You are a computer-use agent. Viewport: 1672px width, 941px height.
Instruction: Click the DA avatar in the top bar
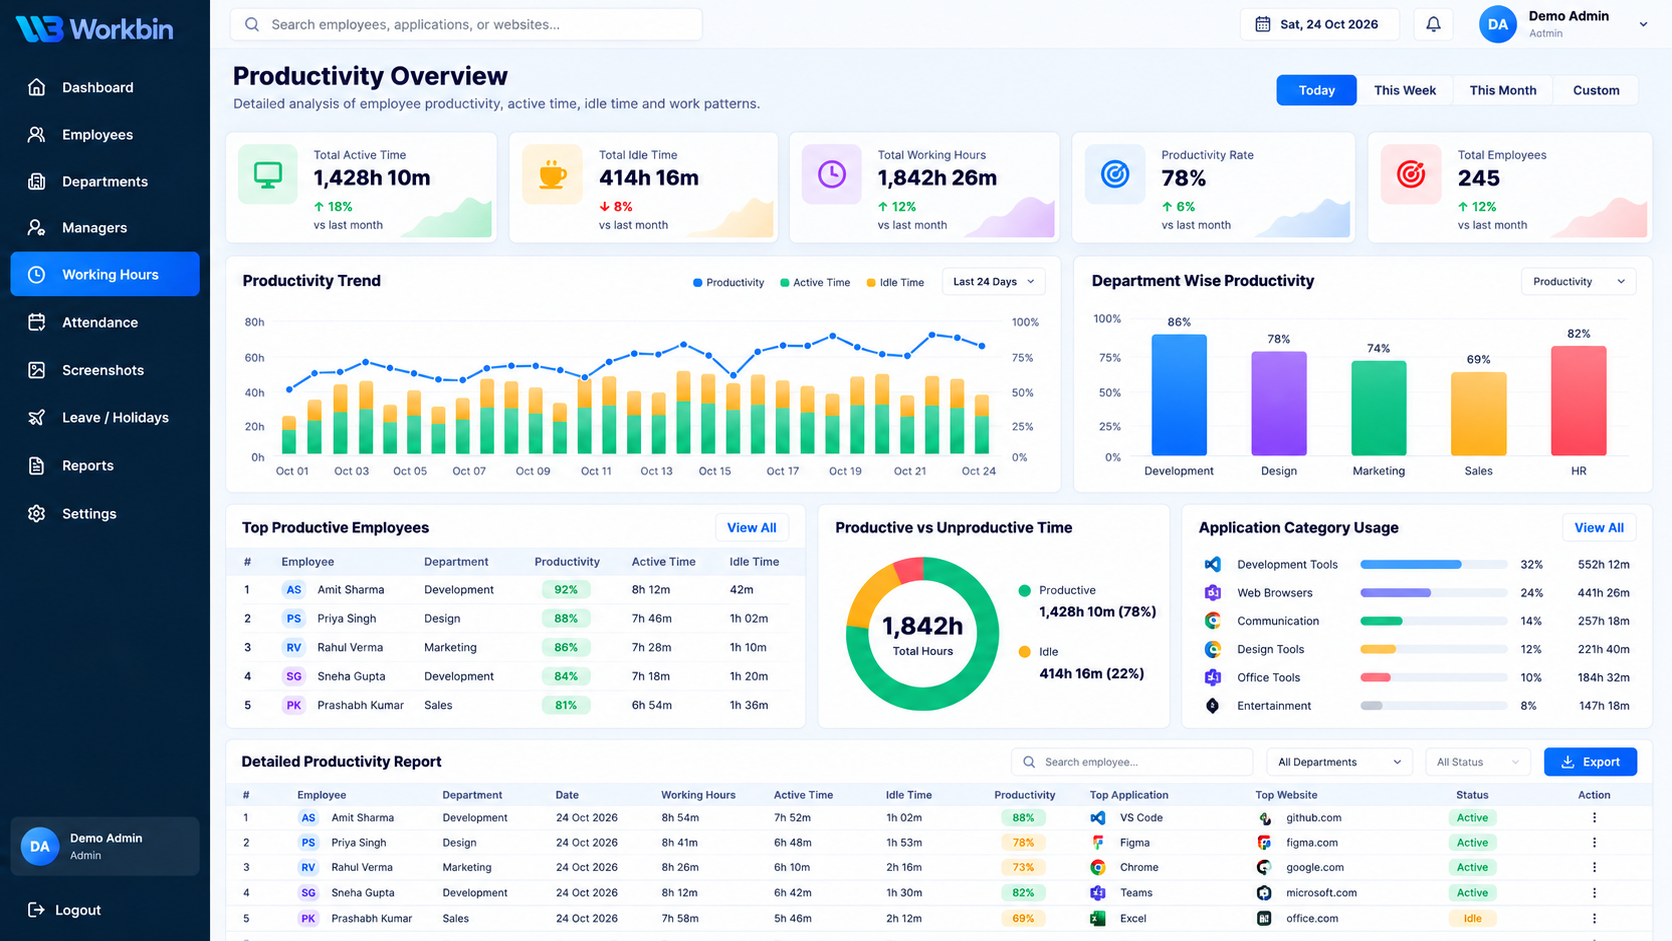(x=1498, y=25)
